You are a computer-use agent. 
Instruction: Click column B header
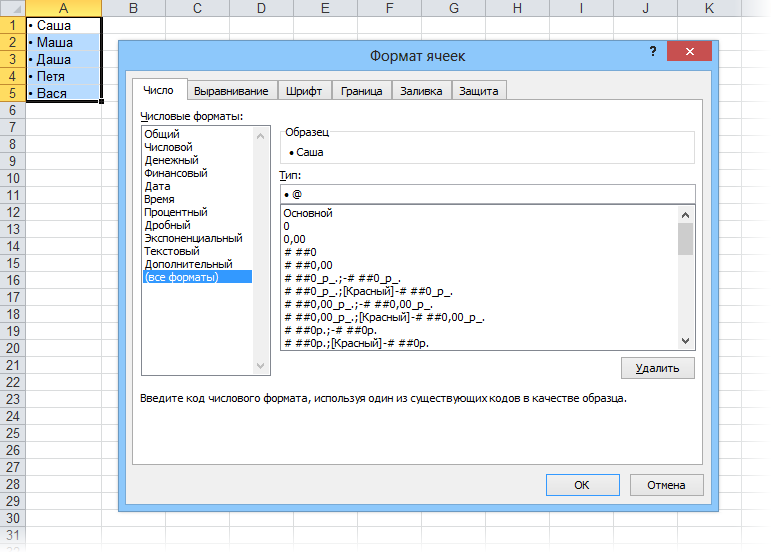[133, 8]
